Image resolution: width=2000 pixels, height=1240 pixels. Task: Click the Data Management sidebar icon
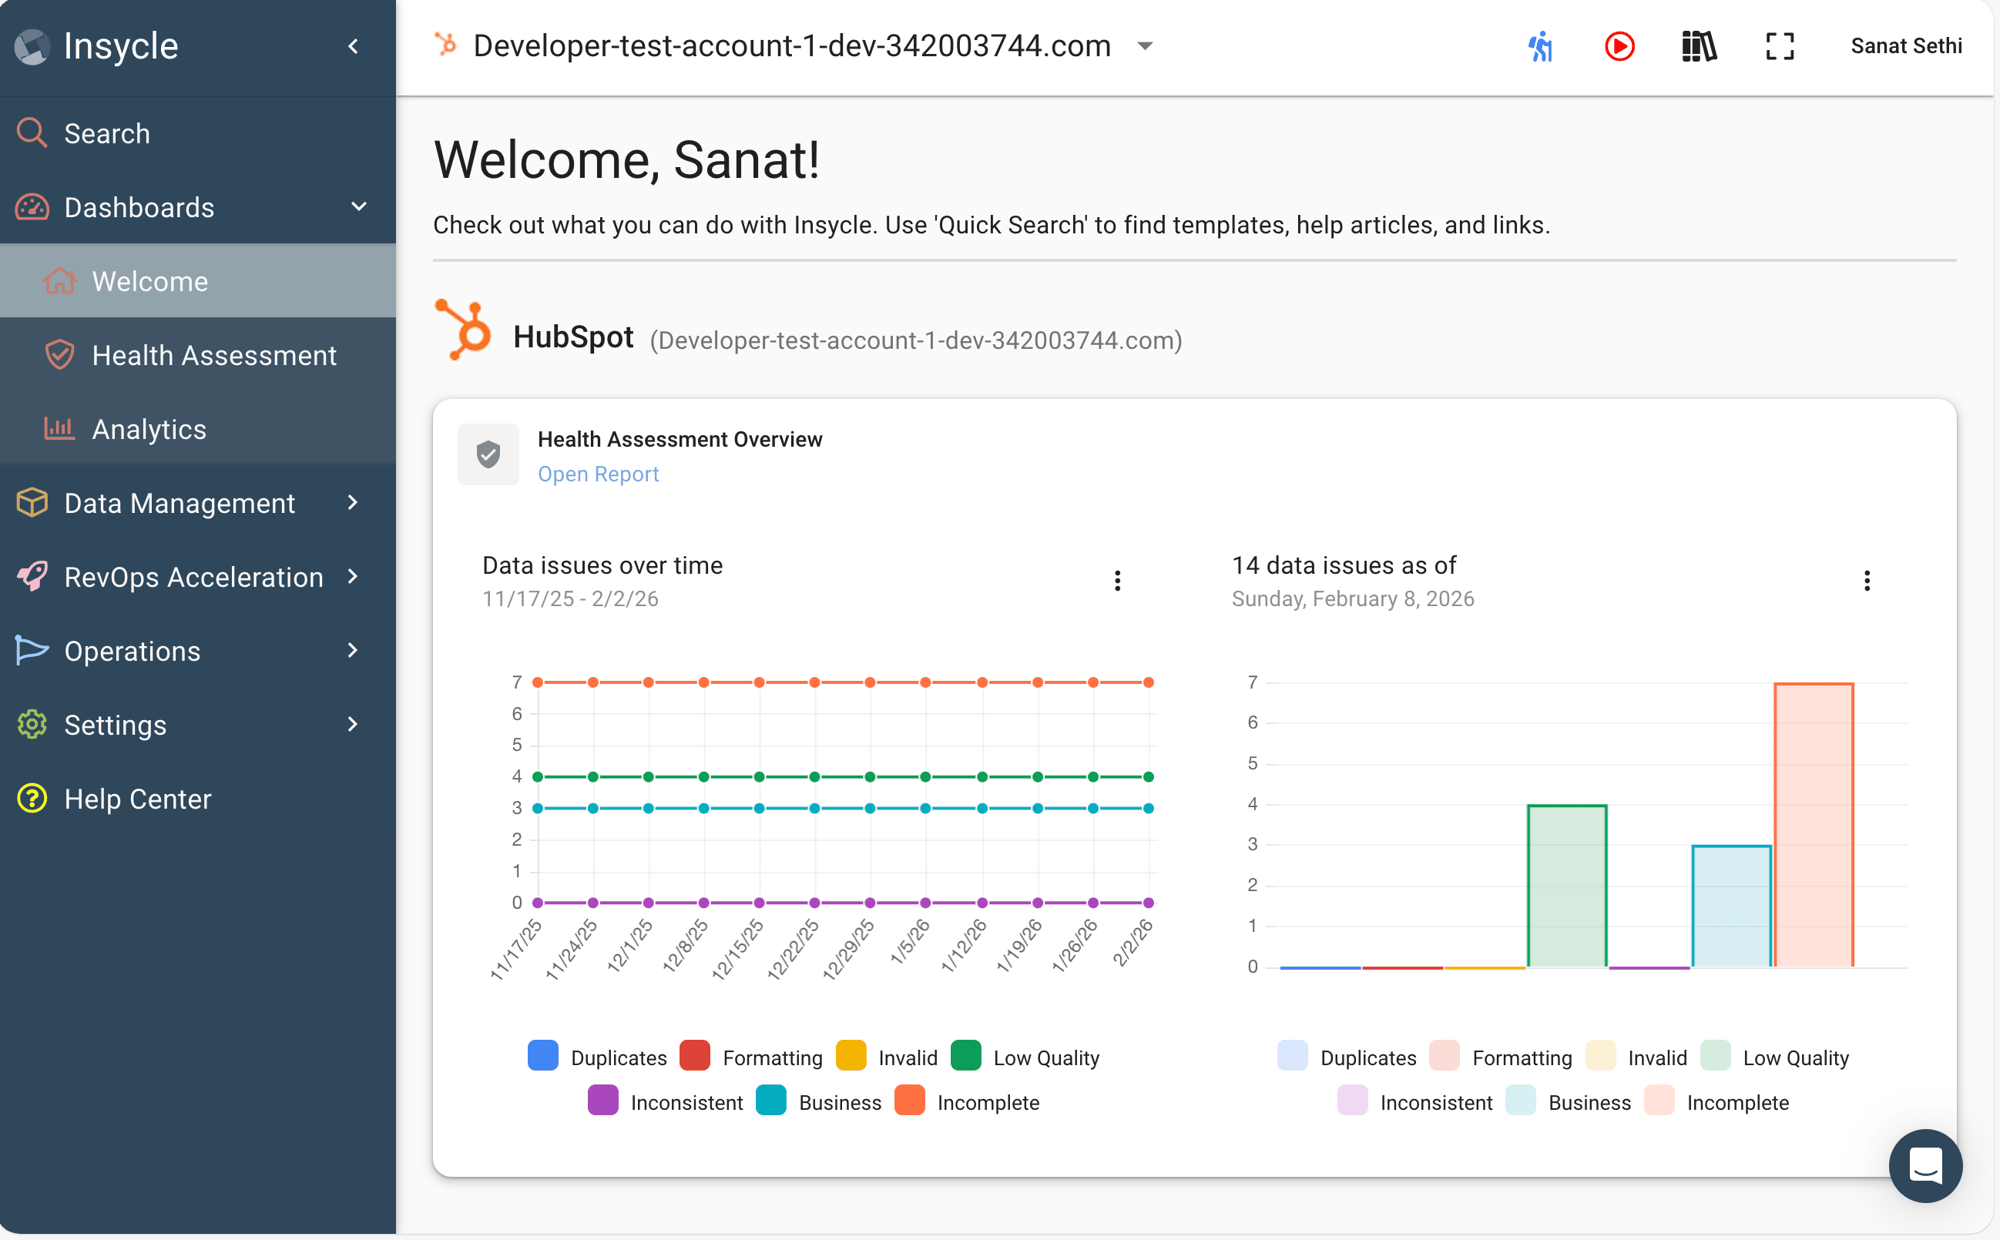tap(31, 503)
